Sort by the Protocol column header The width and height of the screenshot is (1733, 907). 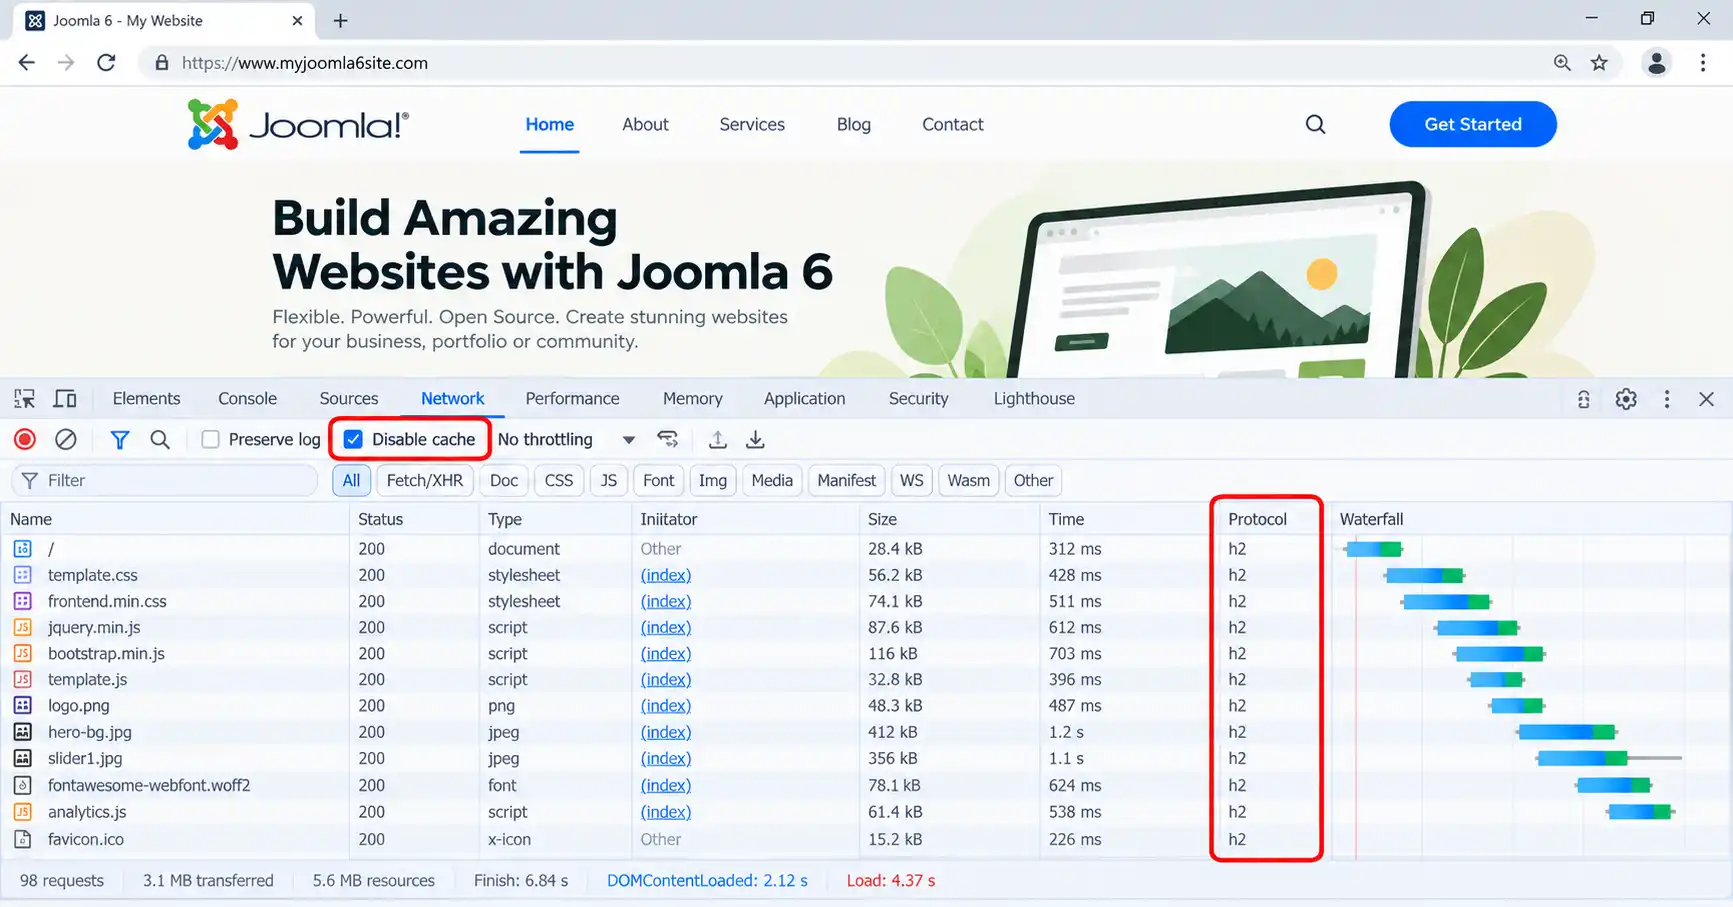coord(1257,519)
